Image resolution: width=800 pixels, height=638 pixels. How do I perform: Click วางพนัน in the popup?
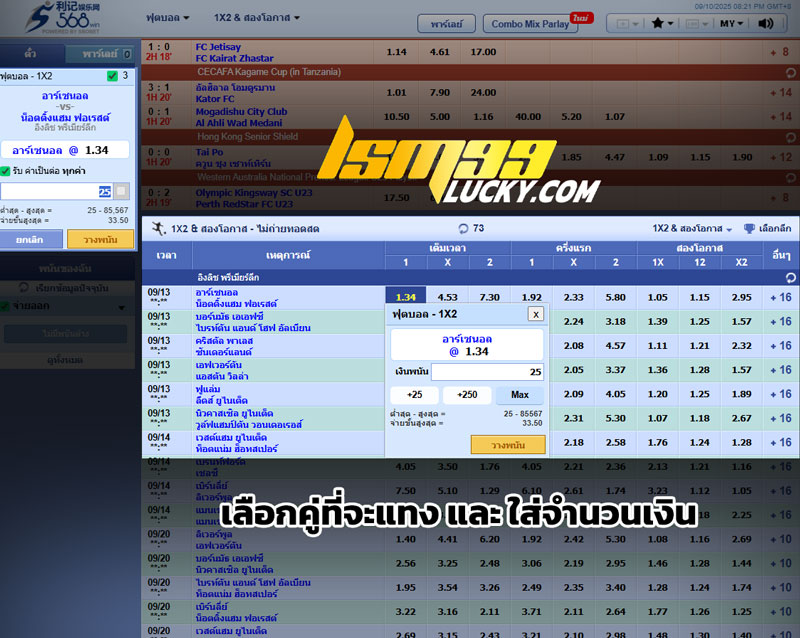(508, 445)
